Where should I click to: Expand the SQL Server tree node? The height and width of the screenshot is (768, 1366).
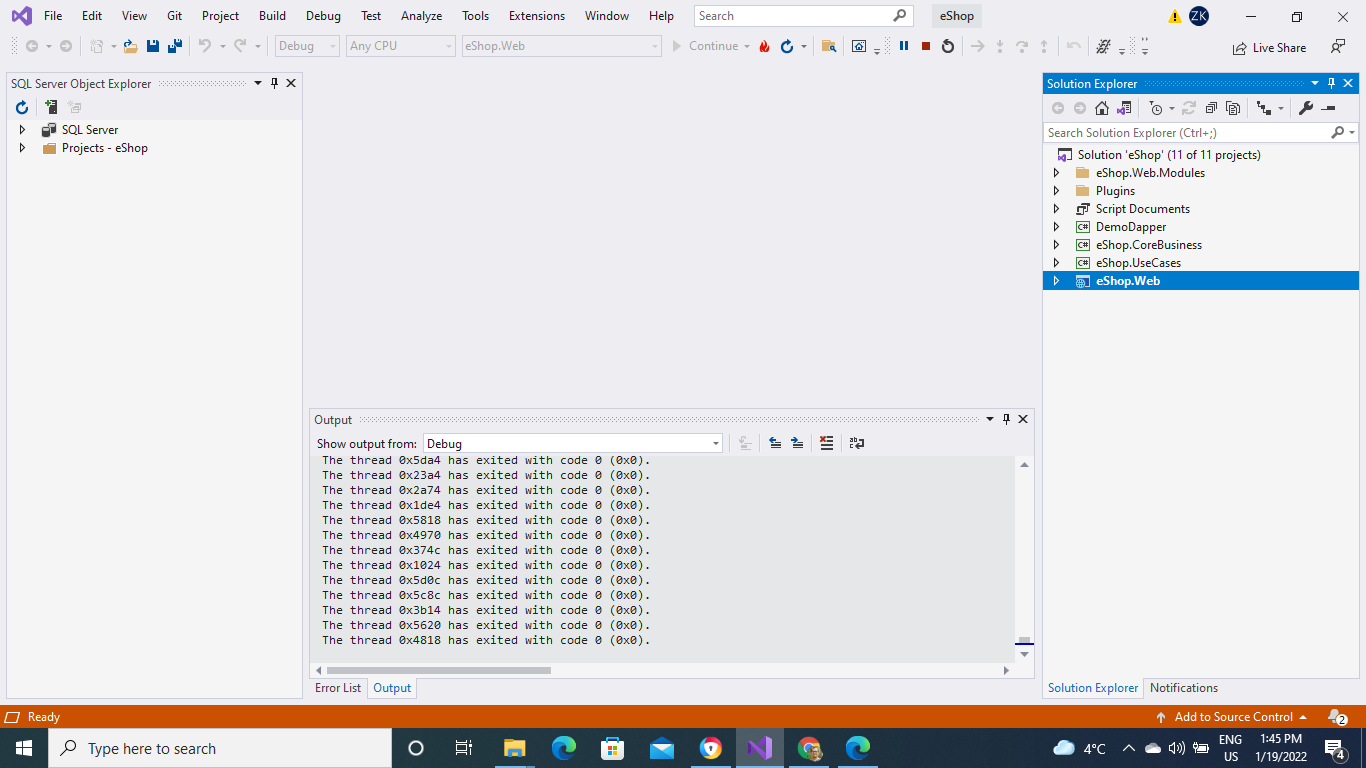[22, 129]
